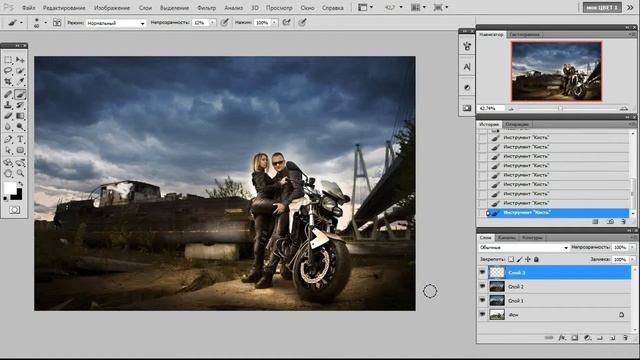Select the Hand tool
The image size is (640, 360).
(8, 173)
